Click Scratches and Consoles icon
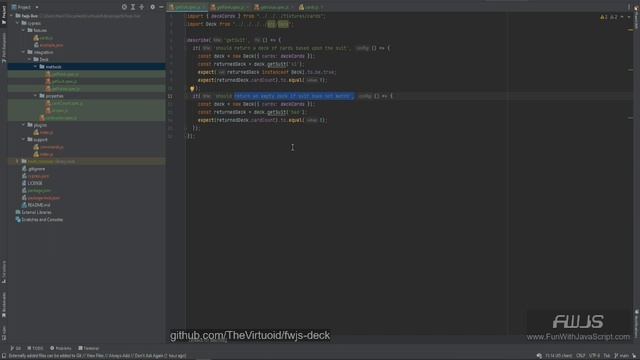The width and height of the screenshot is (640, 360). (x=18, y=220)
